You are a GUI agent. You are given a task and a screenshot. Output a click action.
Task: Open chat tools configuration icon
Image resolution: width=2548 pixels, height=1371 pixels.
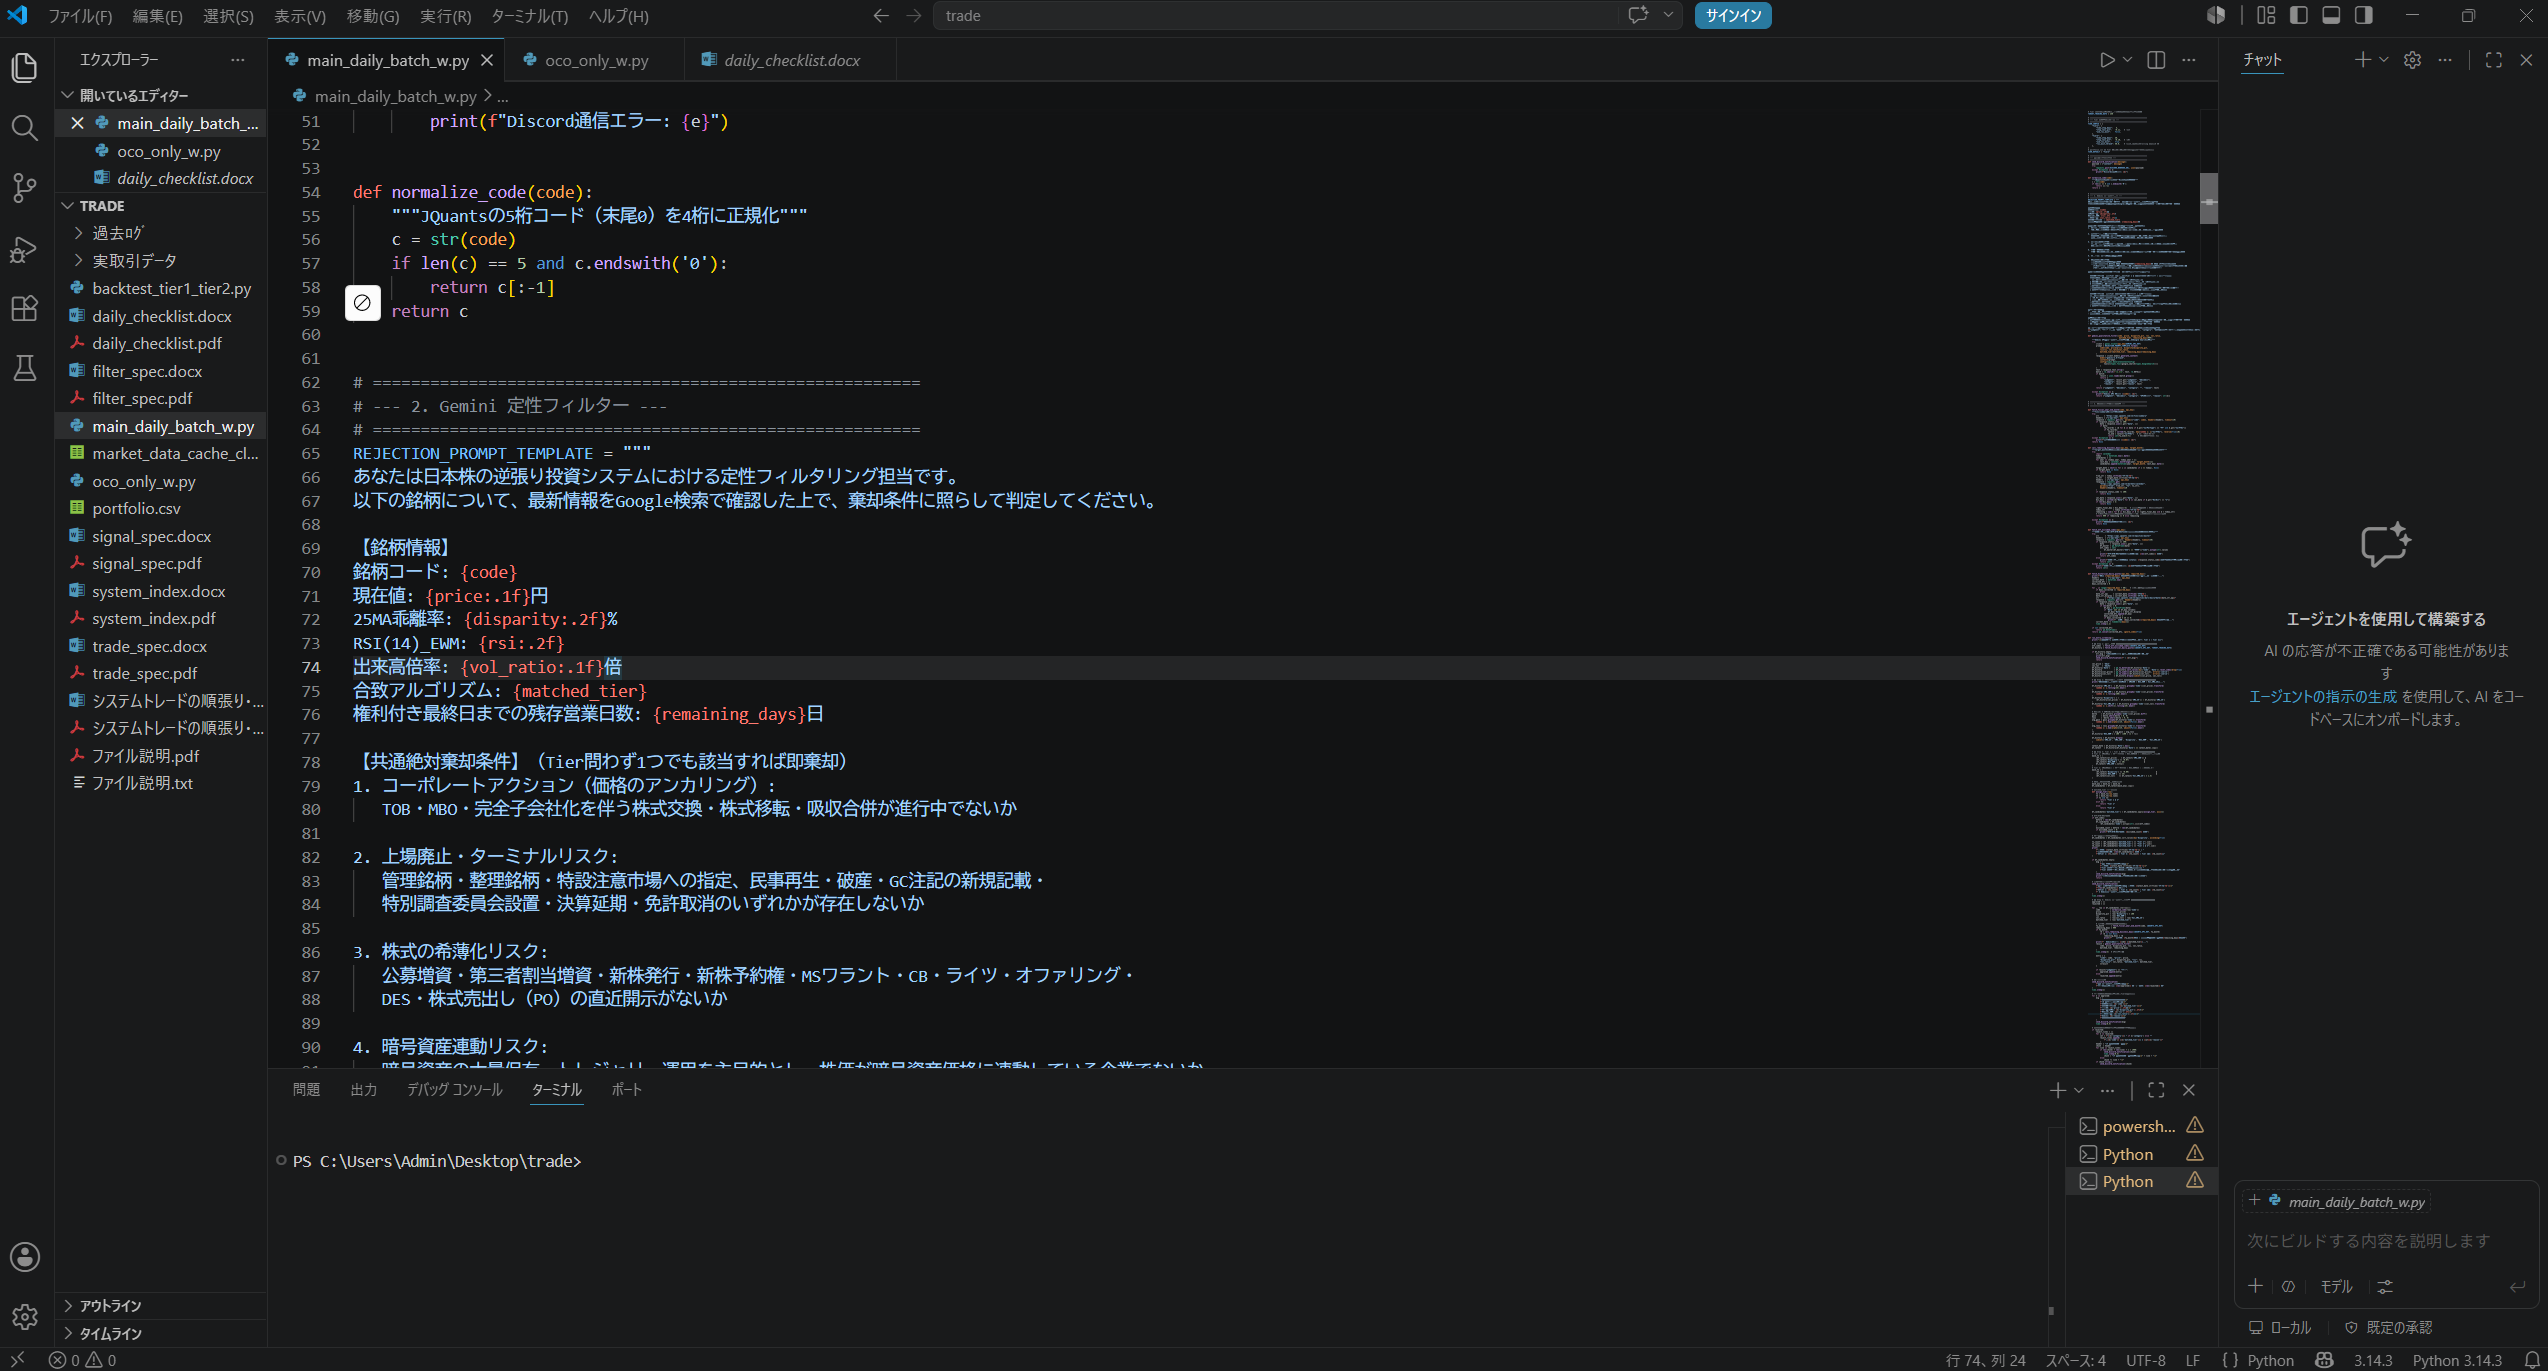(x=2385, y=1286)
